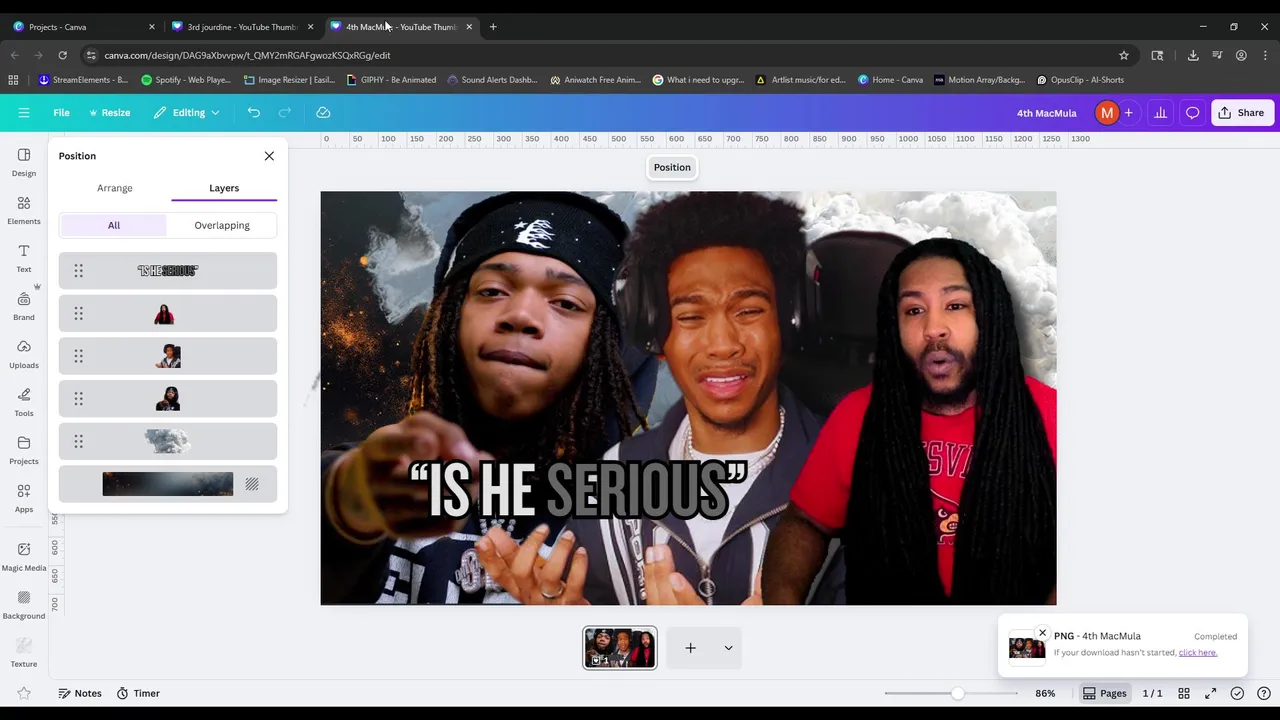Click the star icon at sidebar bottom
Screen dimensions: 1280x720
coord(24,693)
